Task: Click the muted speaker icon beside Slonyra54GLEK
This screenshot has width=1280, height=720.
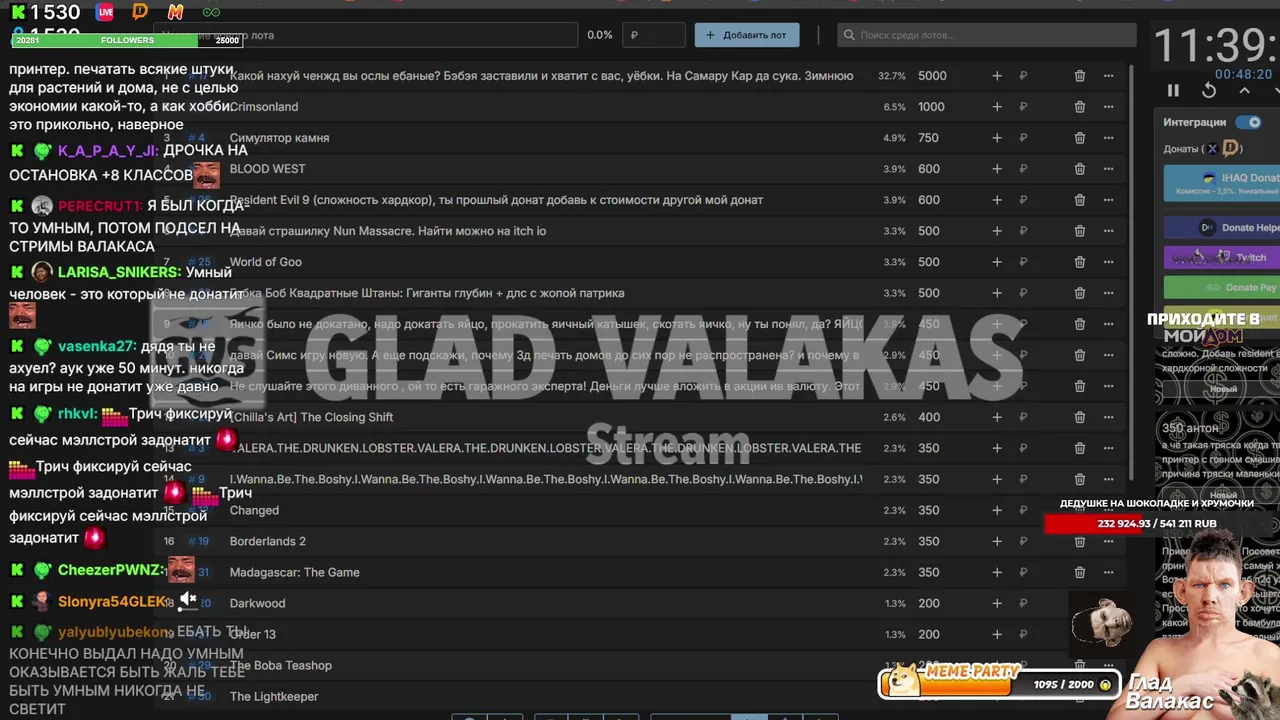Action: [187, 600]
